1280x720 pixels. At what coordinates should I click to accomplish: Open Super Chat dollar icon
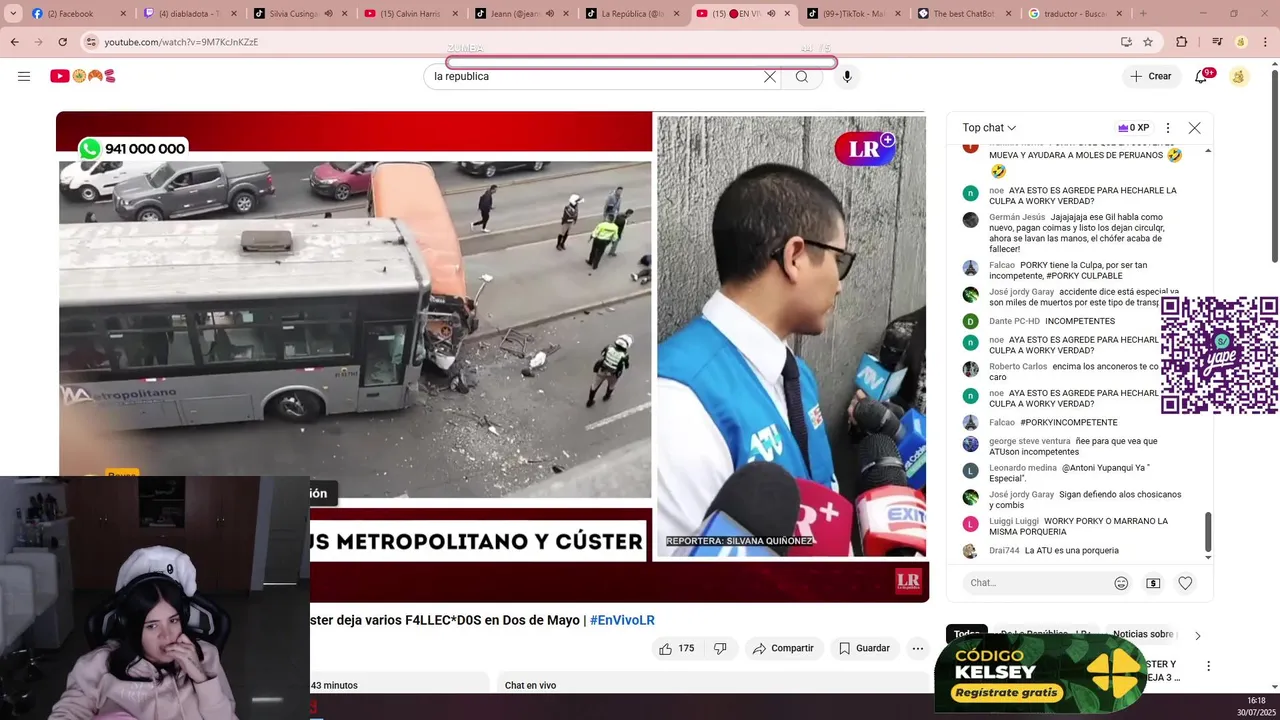1153,583
